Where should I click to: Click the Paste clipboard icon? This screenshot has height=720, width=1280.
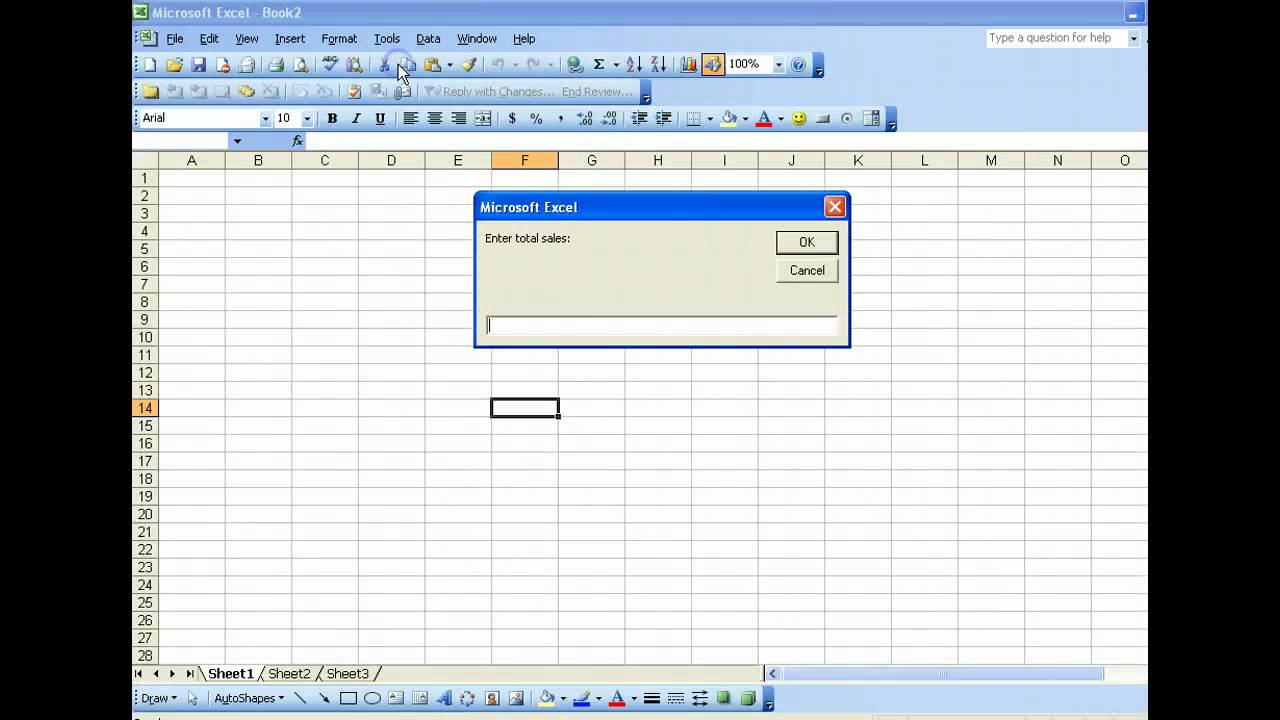(432, 65)
